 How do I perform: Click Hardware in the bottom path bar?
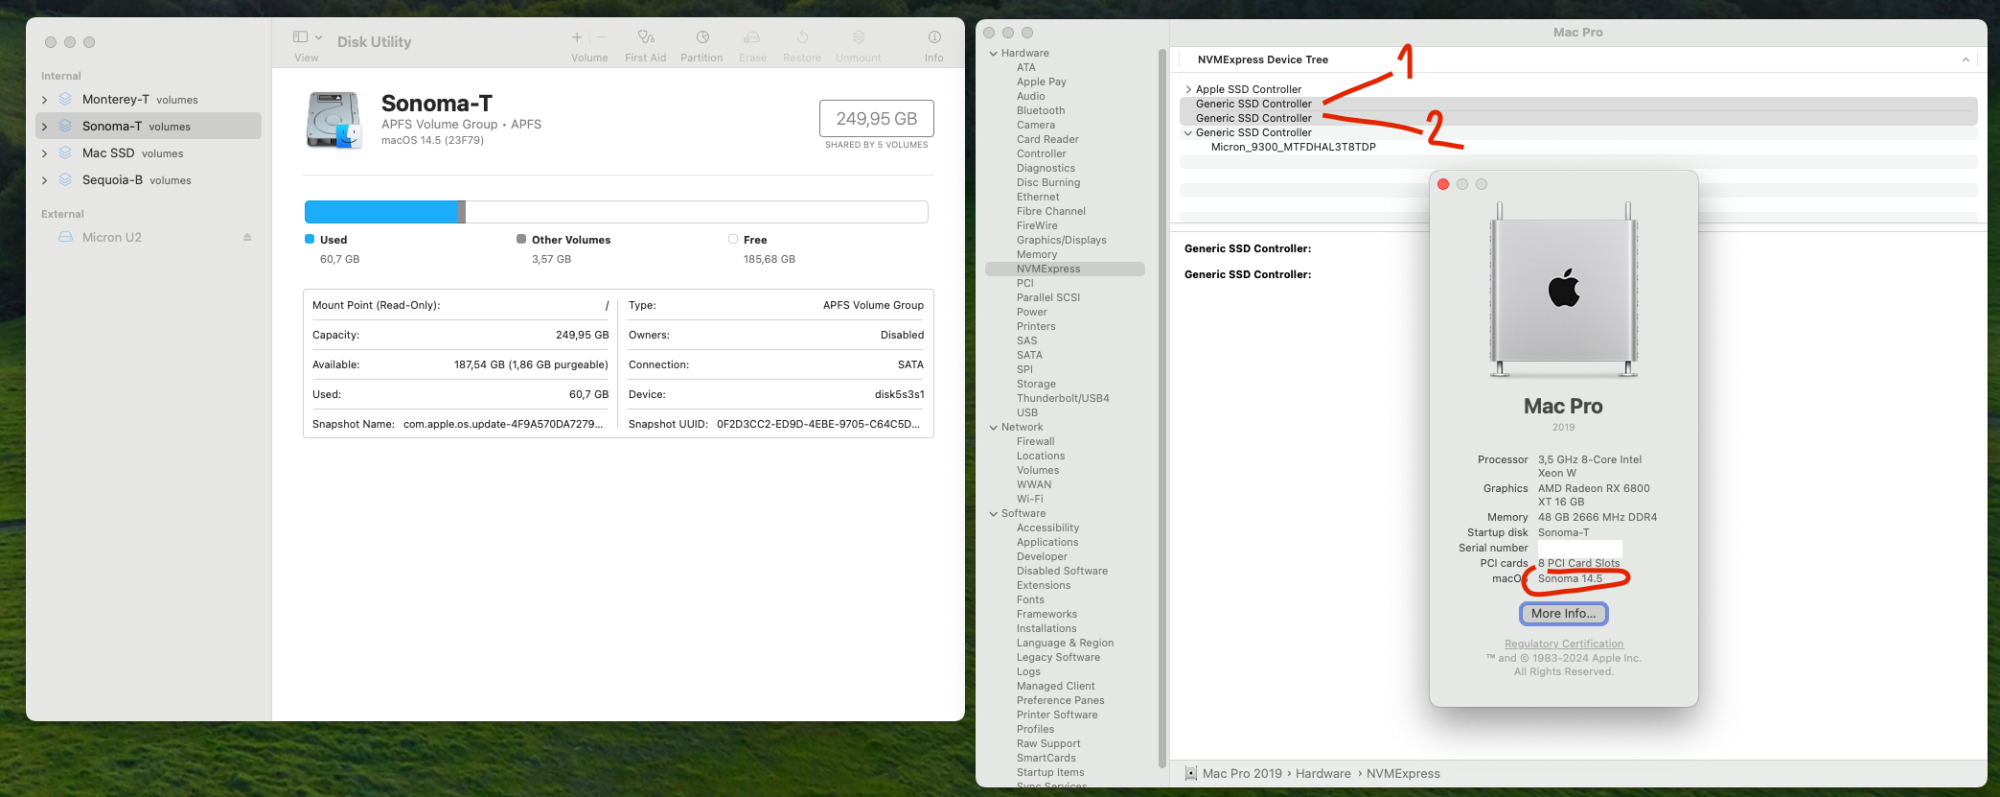pos(1322,773)
